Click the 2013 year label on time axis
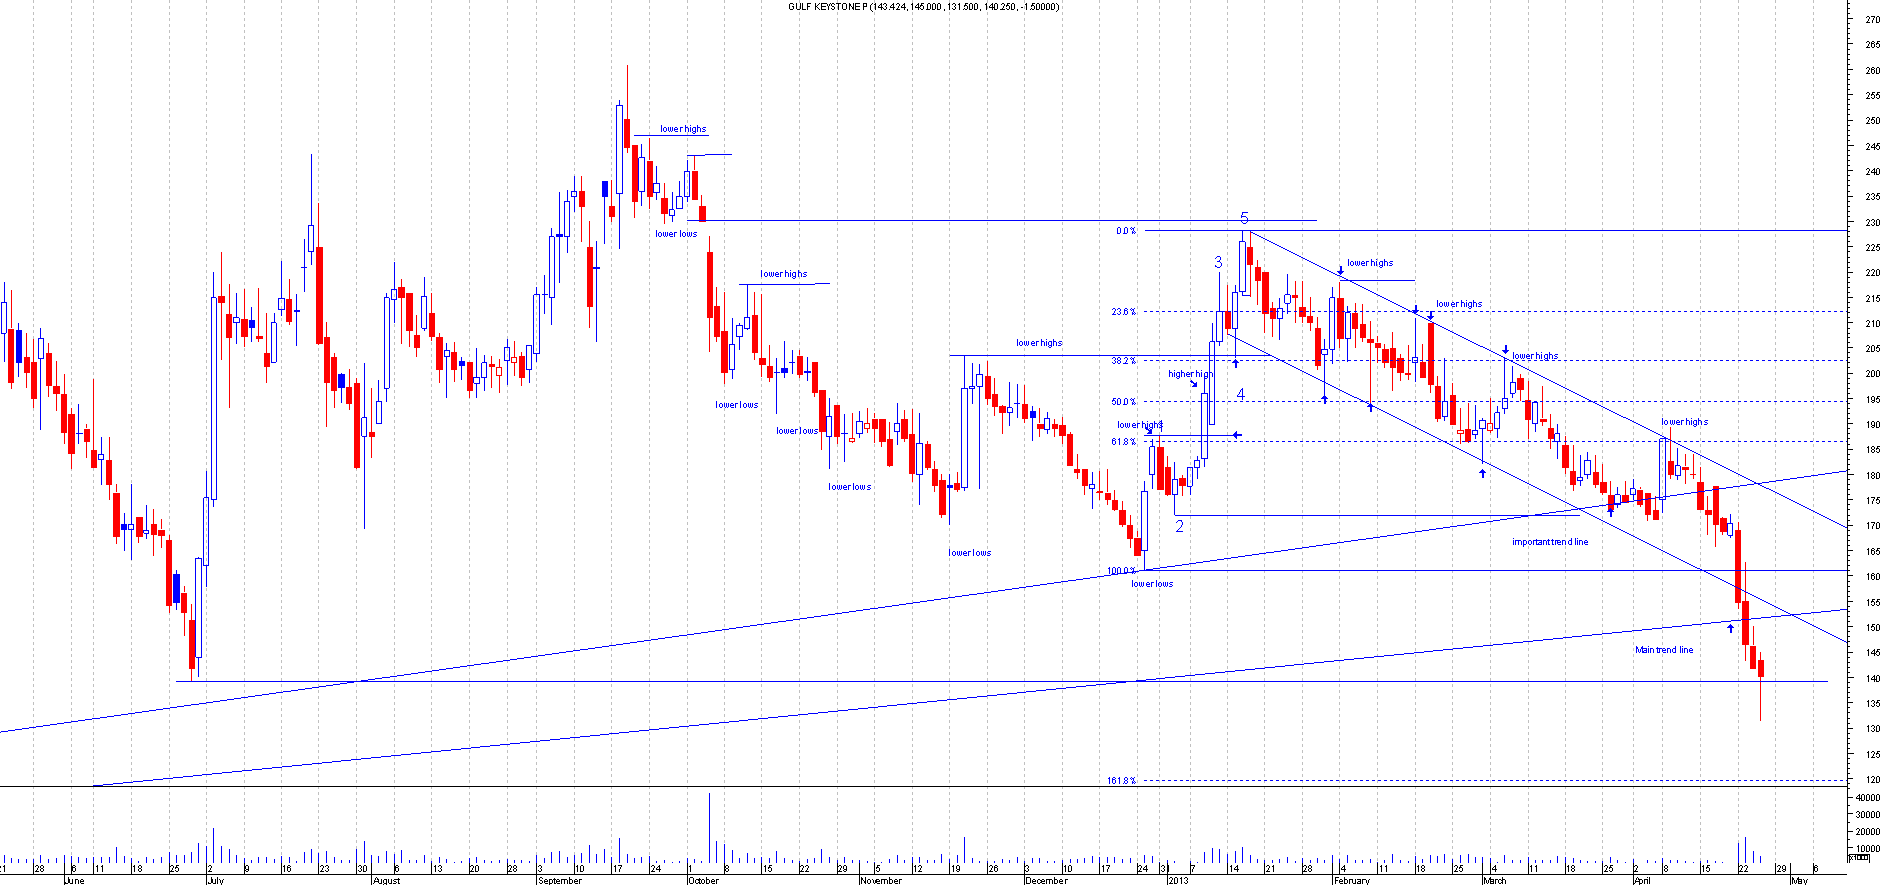This screenshot has width=1883, height=885. [x=1178, y=880]
